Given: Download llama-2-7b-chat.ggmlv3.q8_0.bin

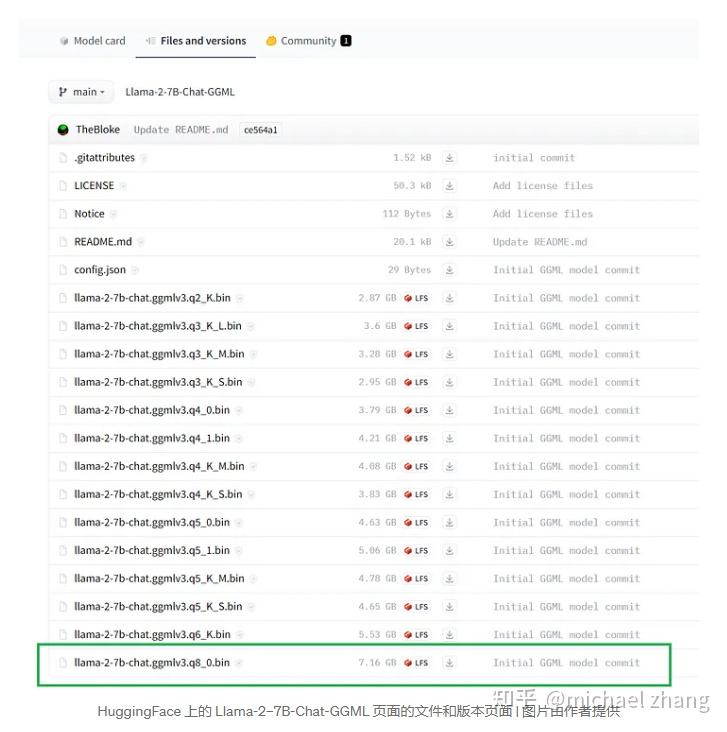Looking at the screenshot, I should [450, 662].
